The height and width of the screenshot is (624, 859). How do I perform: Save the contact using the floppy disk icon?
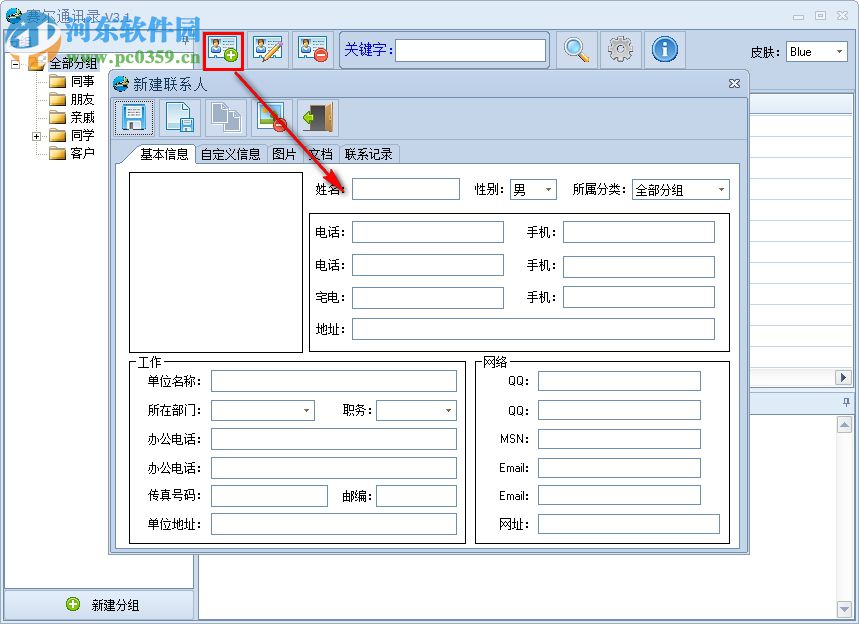[133, 117]
